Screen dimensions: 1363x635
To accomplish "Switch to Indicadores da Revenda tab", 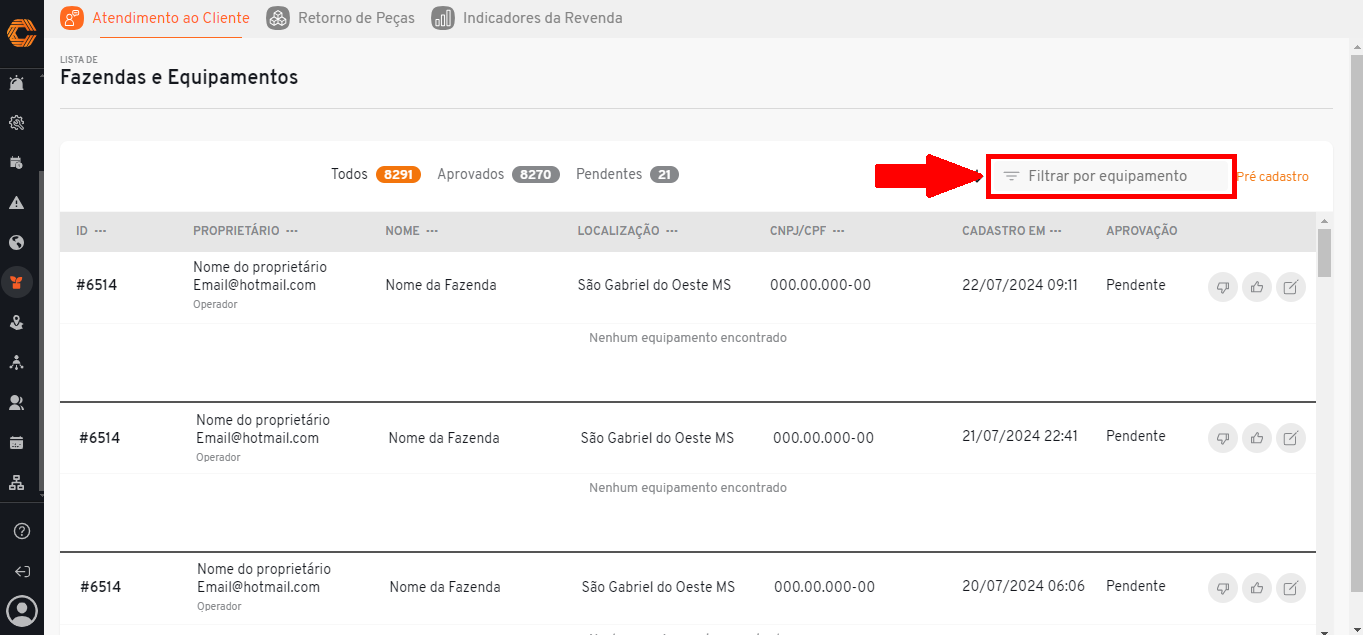I will coord(527,18).
